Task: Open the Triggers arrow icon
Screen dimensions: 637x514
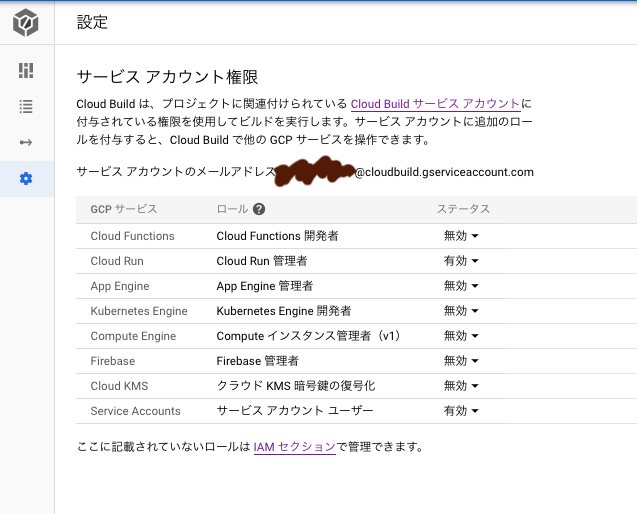Action: [x=26, y=143]
